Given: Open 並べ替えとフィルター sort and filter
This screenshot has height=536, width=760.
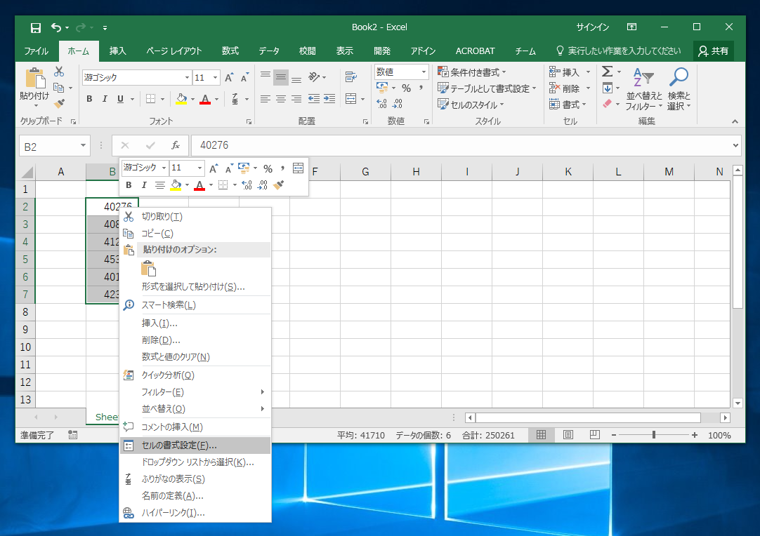Looking at the screenshot, I should click(x=643, y=89).
